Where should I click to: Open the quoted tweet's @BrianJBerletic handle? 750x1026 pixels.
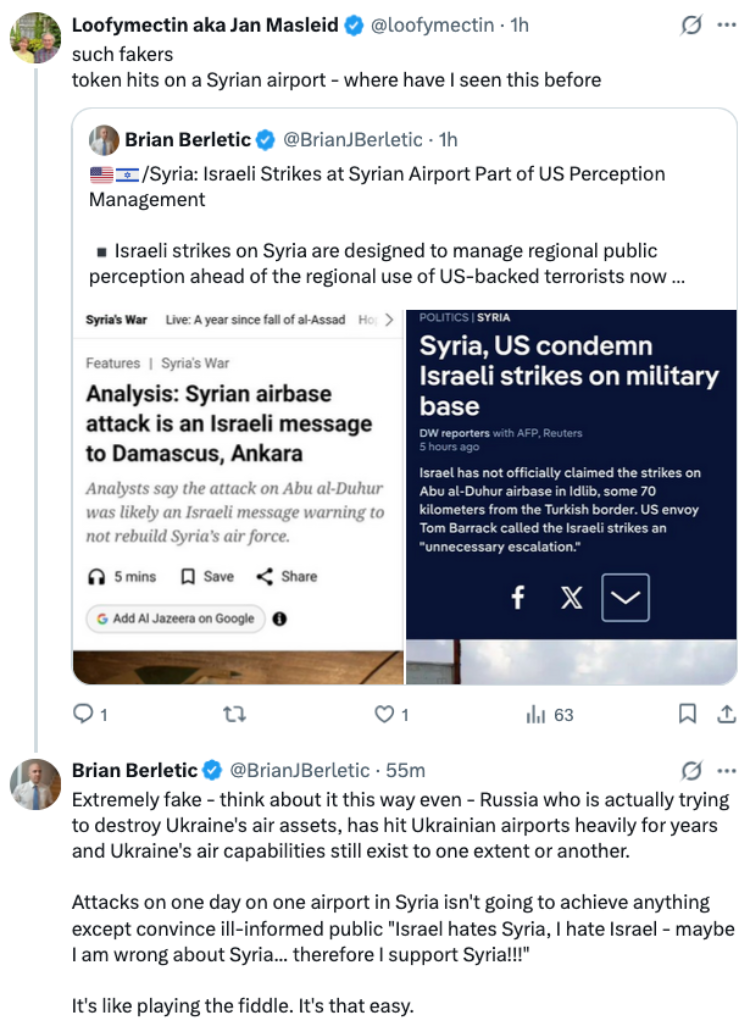(352, 139)
